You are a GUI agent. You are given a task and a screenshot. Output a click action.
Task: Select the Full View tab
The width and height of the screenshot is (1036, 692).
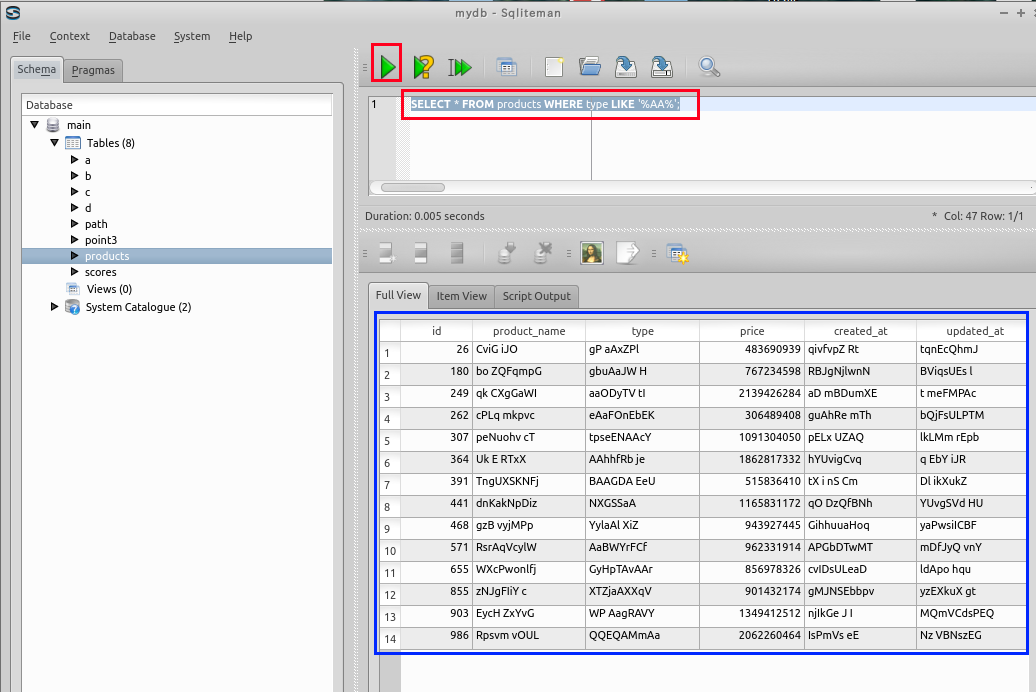pyautogui.click(x=398, y=295)
